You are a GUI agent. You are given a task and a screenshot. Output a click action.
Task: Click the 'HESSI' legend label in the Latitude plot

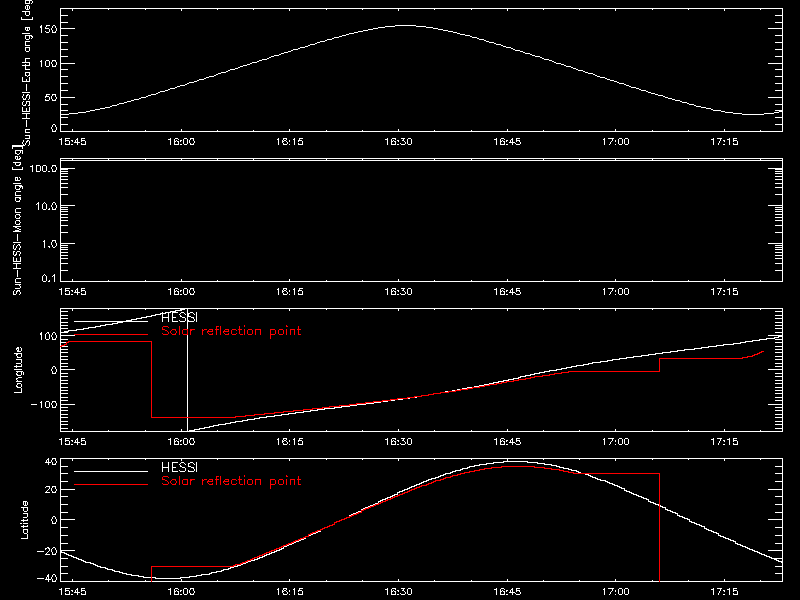click(x=179, y=467)
